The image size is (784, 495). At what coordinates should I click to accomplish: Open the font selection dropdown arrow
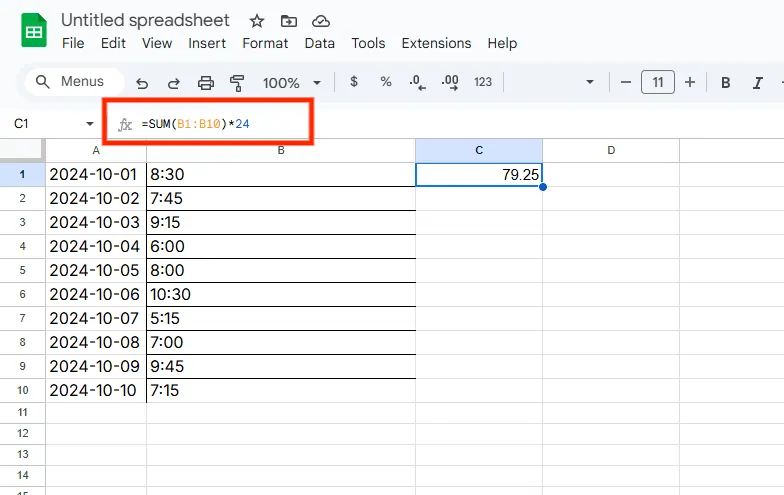pos(590,83)
